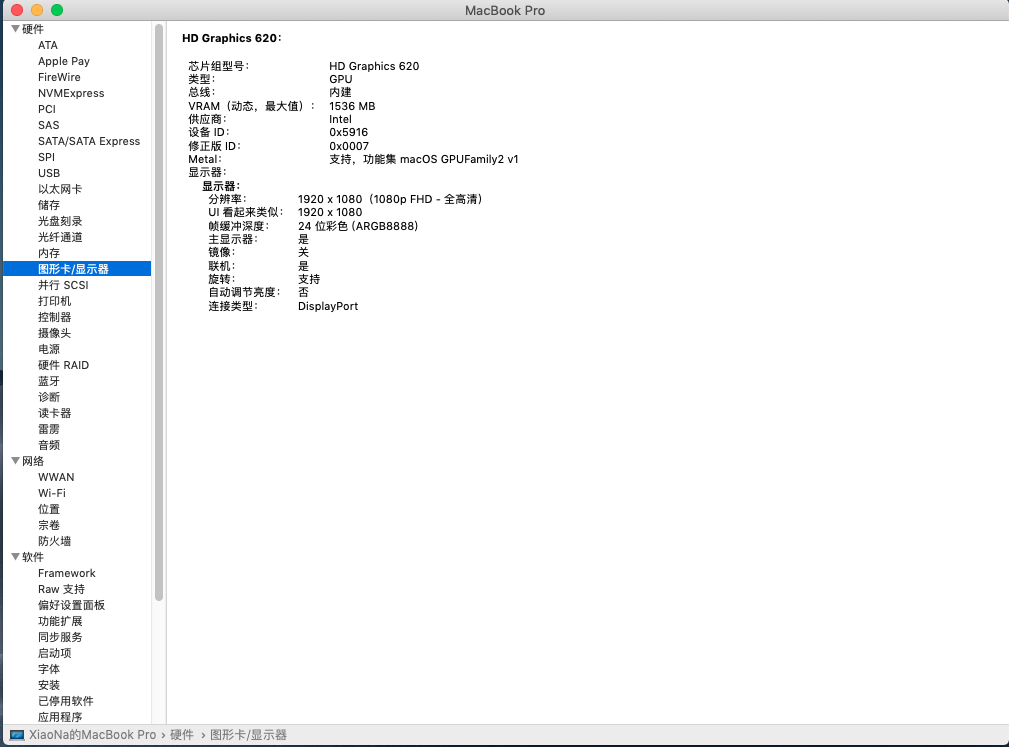
Task: Open the 功能扩展 entry
Action: 60,621
